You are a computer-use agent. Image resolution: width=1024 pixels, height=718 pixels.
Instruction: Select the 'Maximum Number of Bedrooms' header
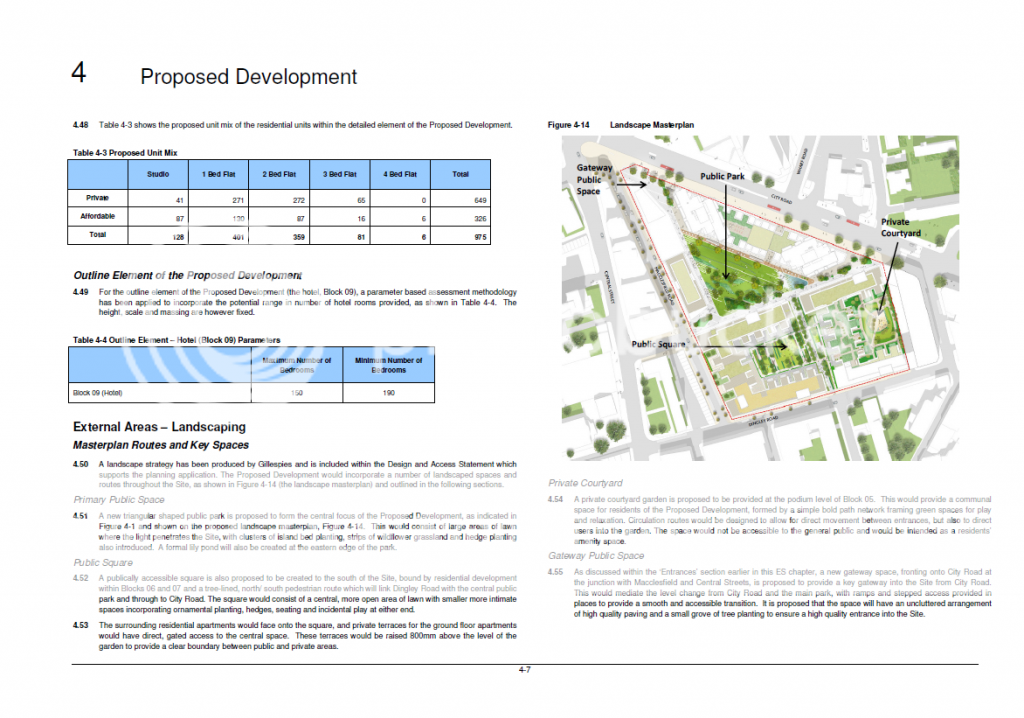296,365
